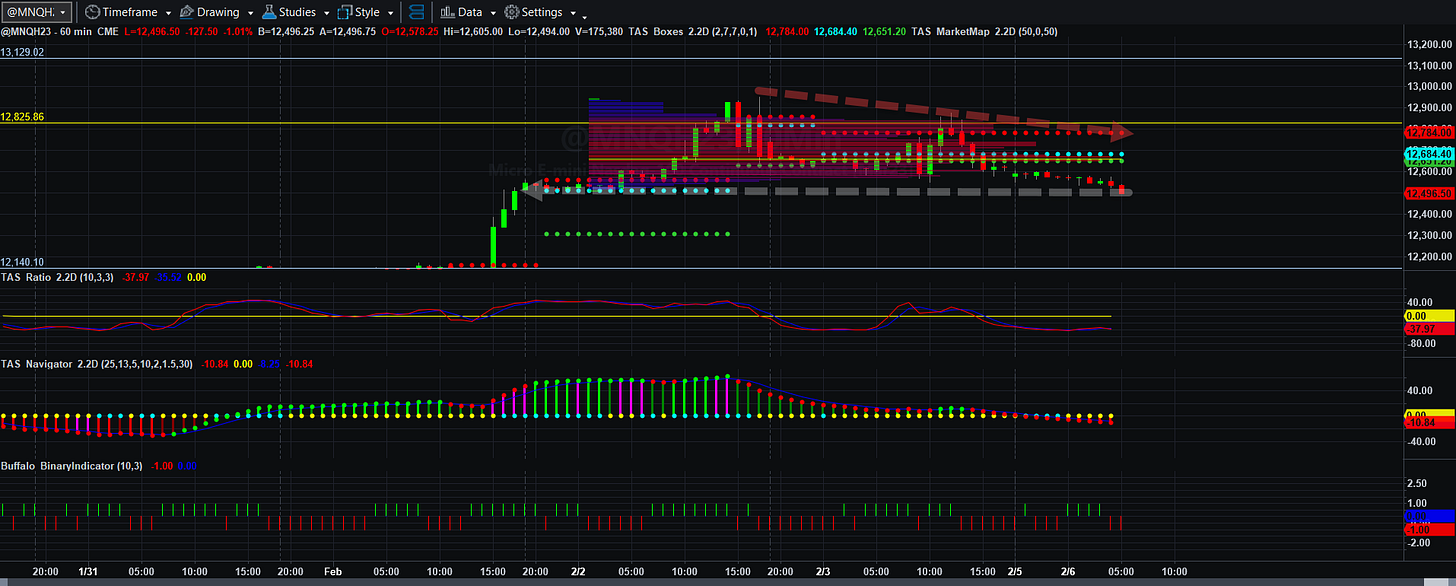Click the Data bar chart icon

[x=446, y=12]
